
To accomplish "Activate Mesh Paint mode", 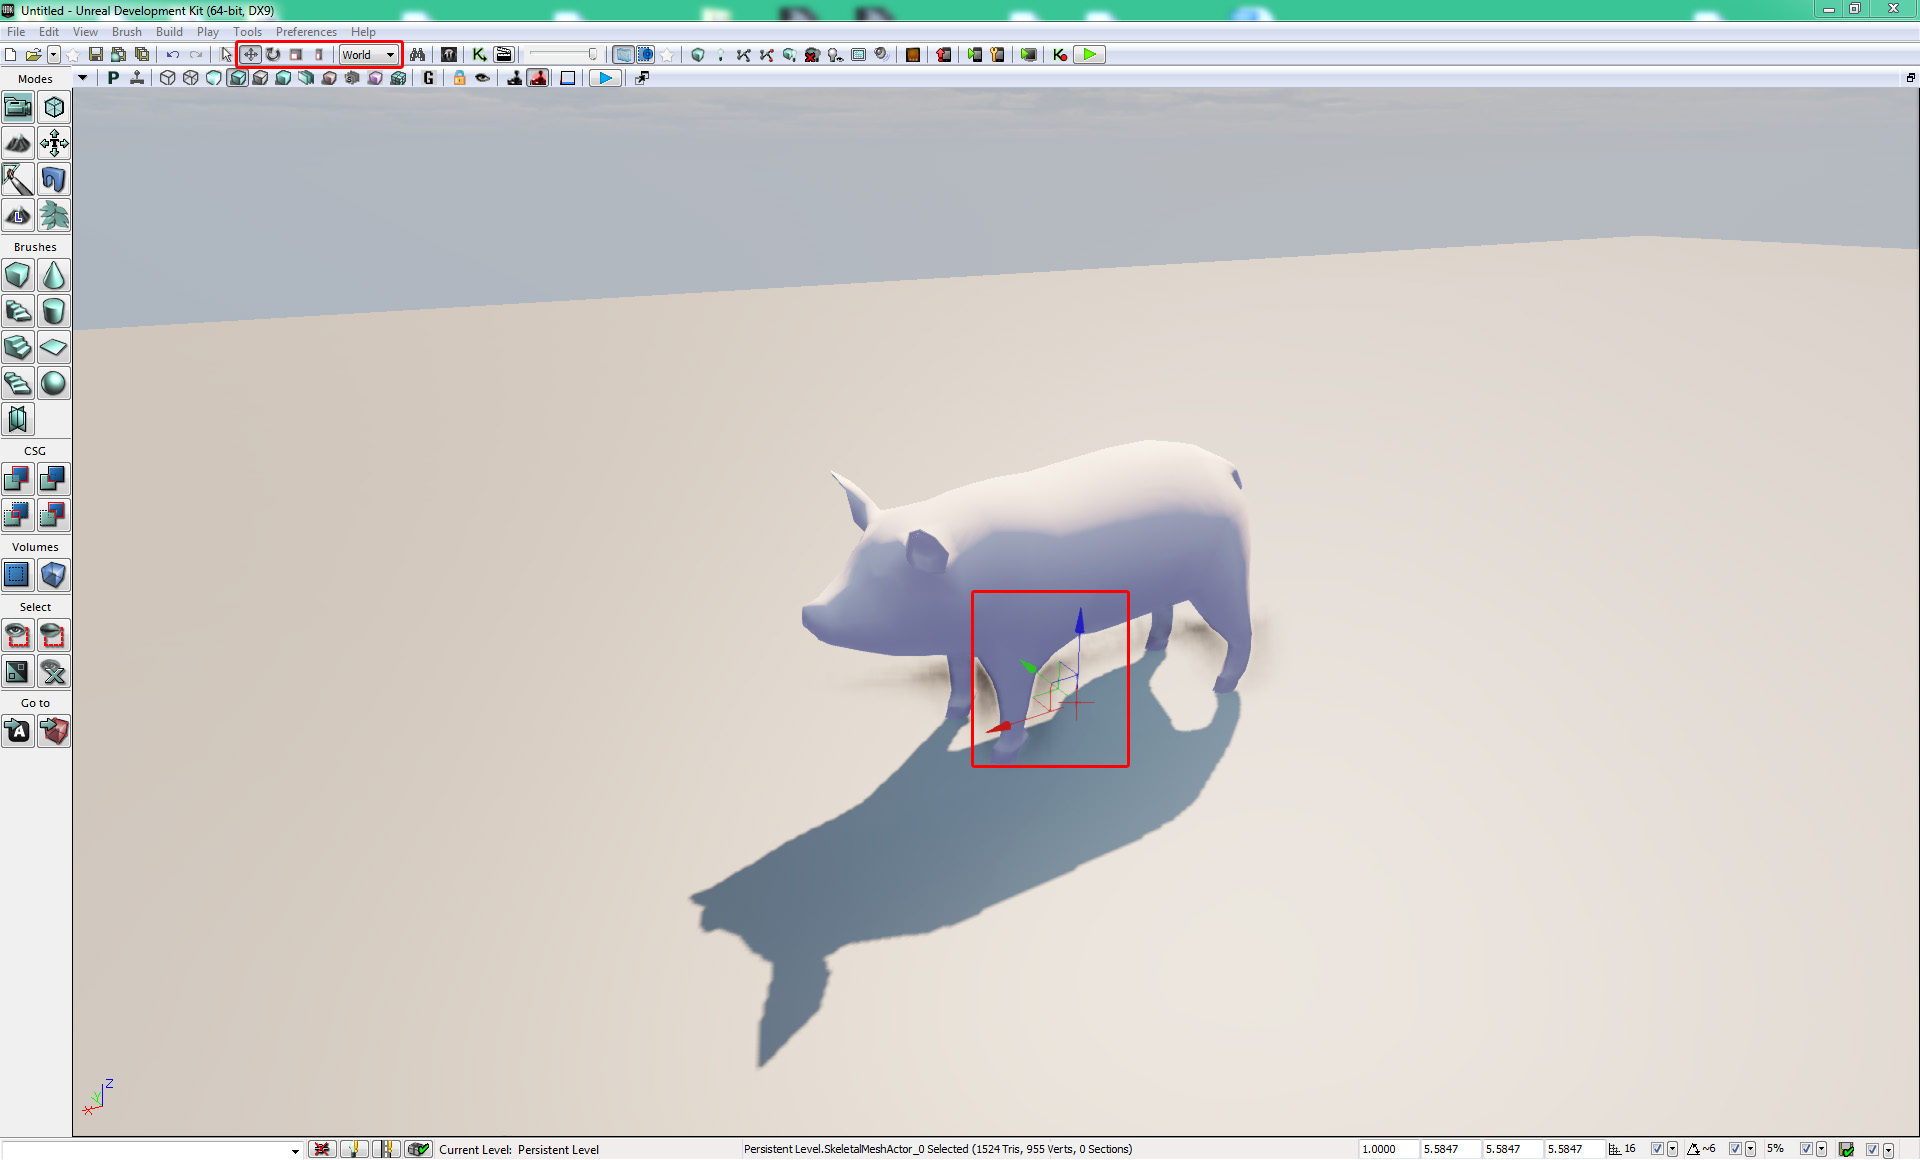I will [x=18, y=179].
